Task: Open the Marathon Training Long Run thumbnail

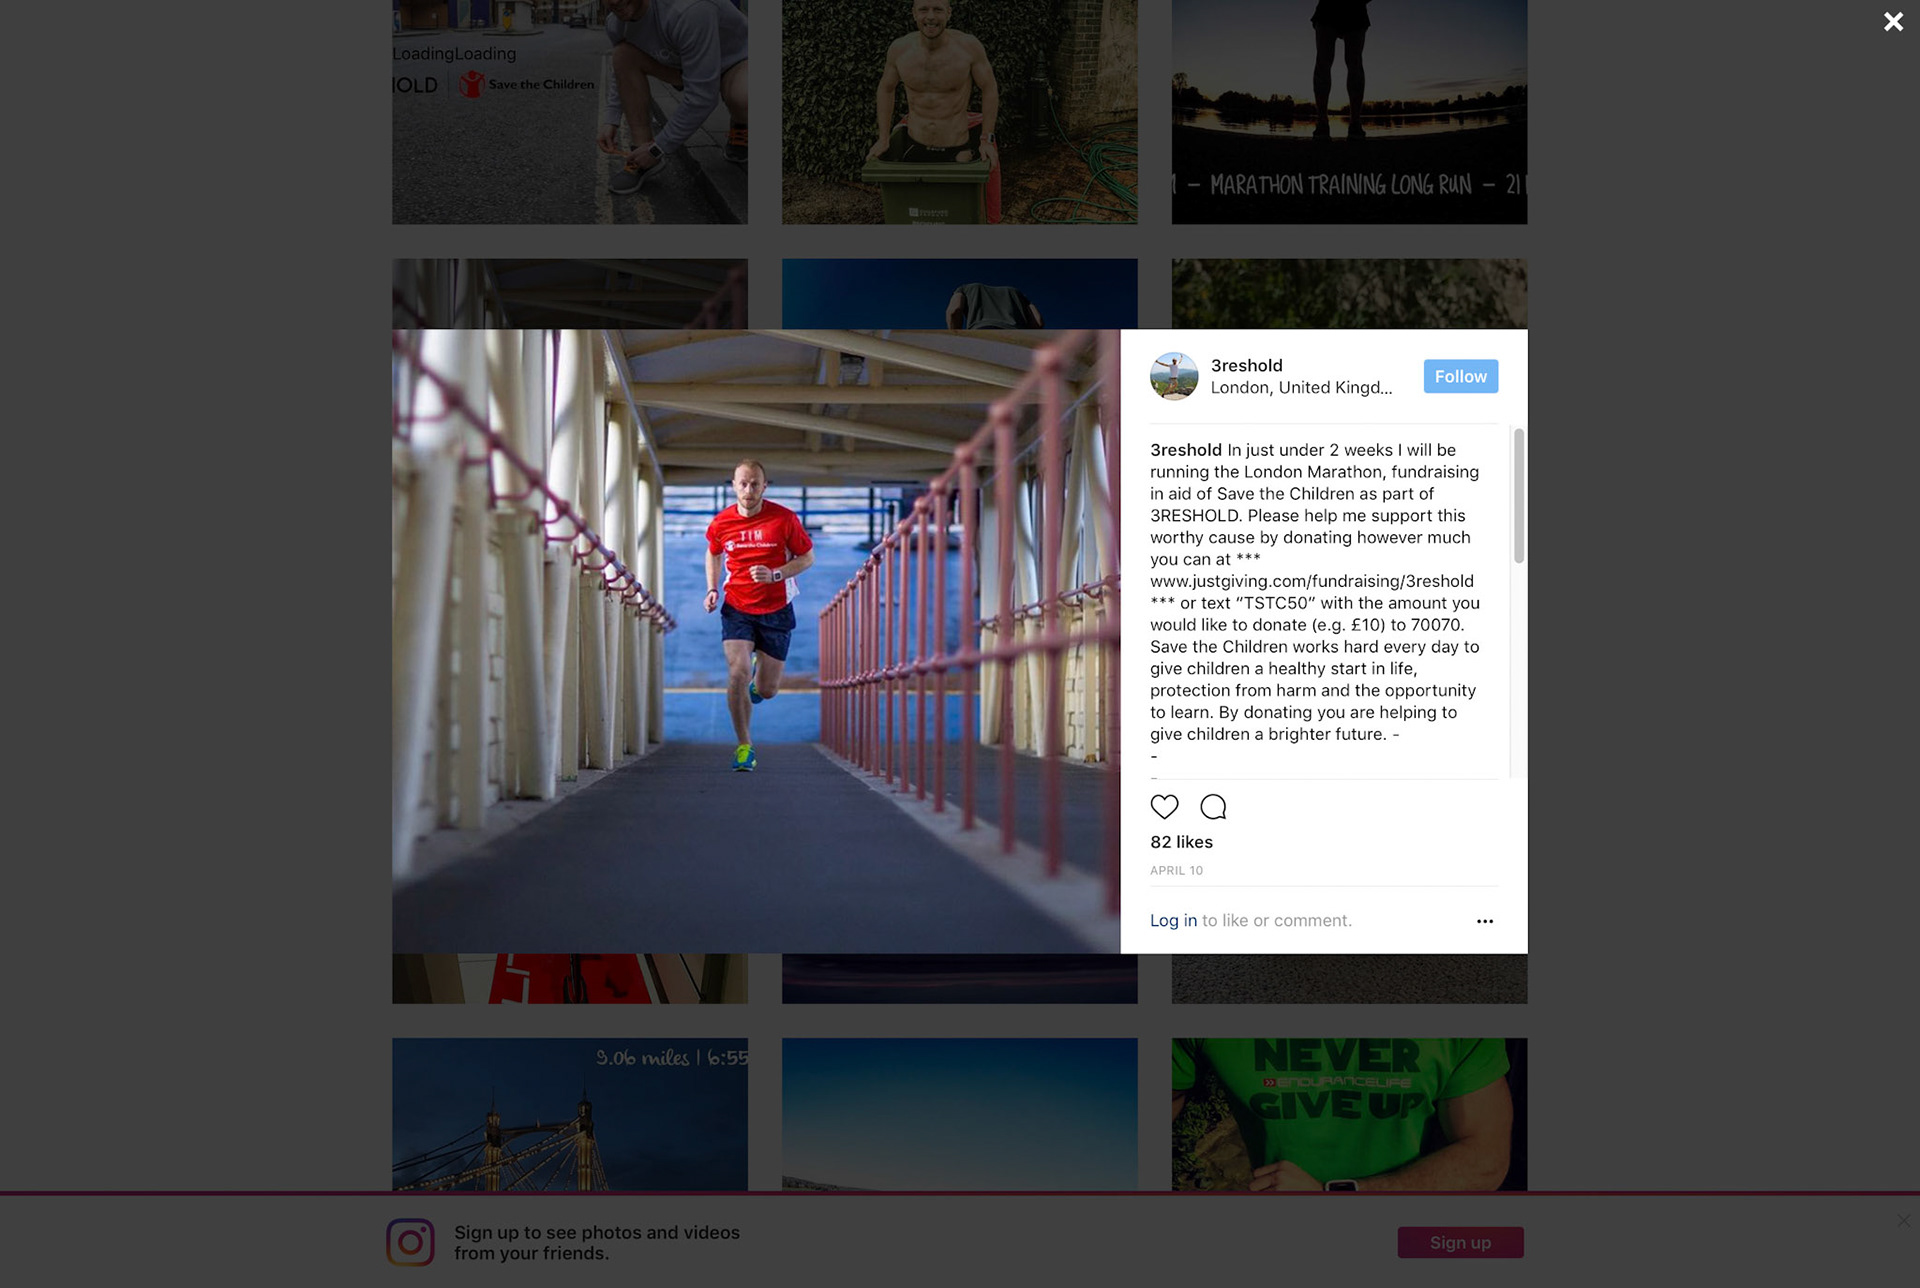Action: 1349,112
